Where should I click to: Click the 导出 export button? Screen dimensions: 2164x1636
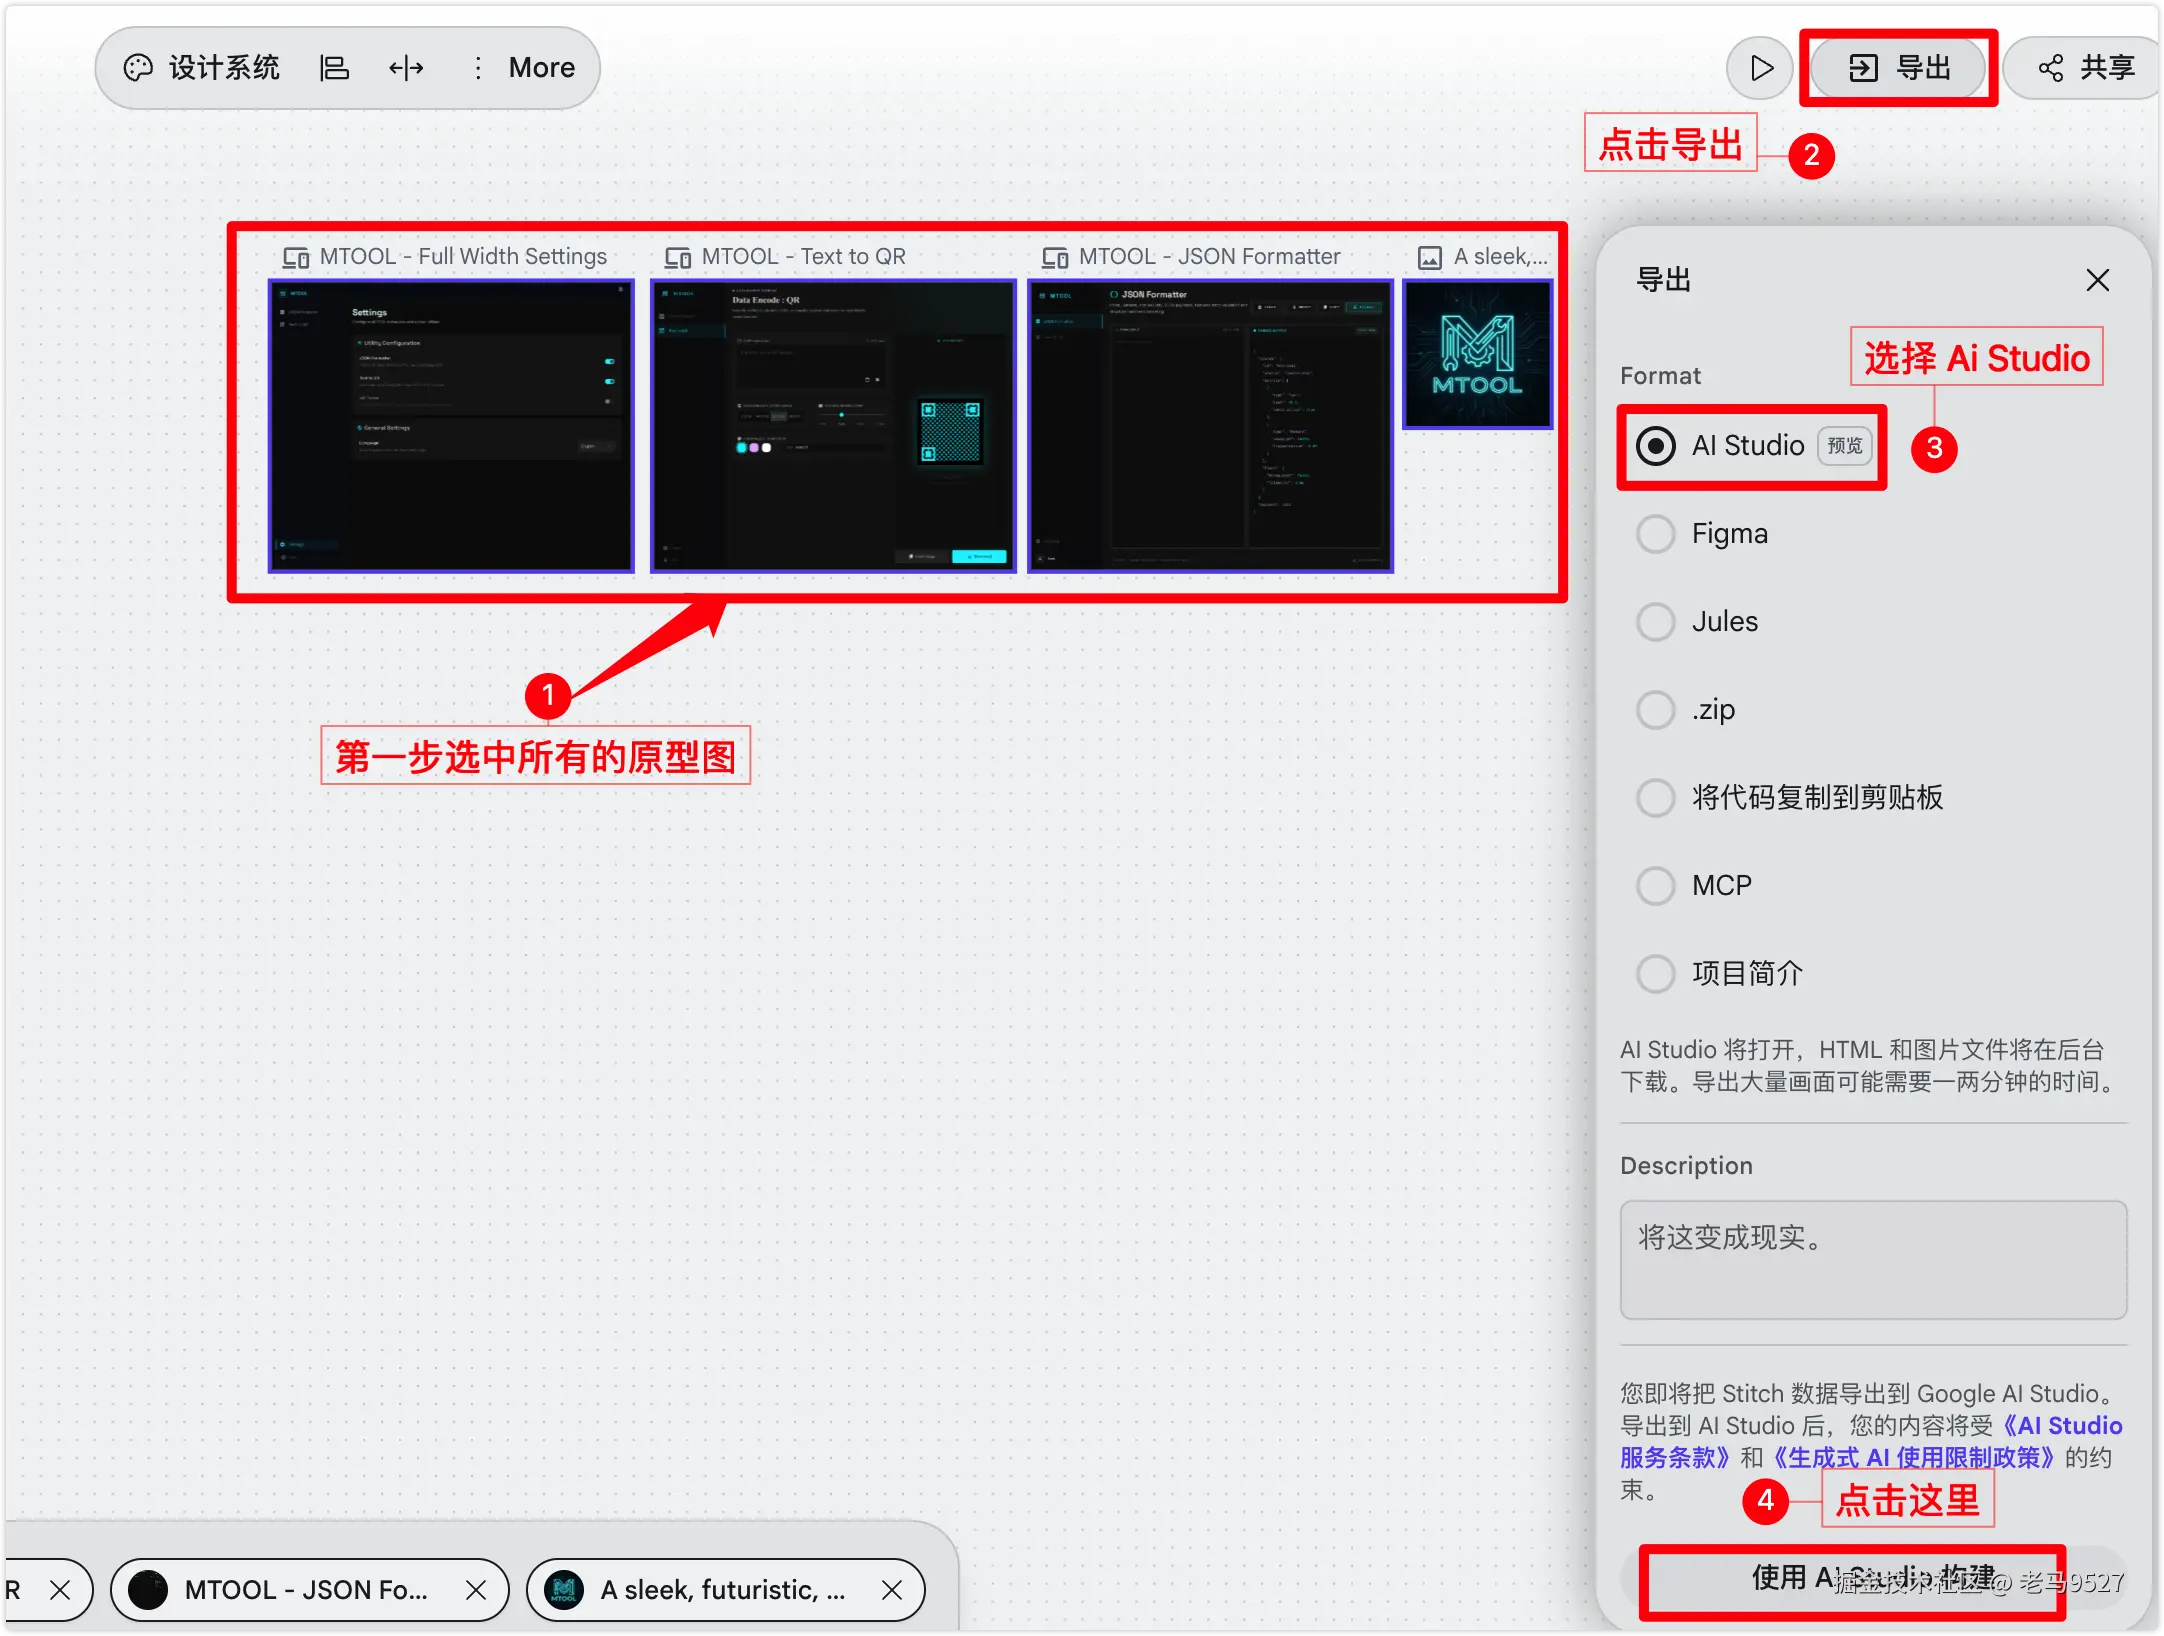[1898, 68]
